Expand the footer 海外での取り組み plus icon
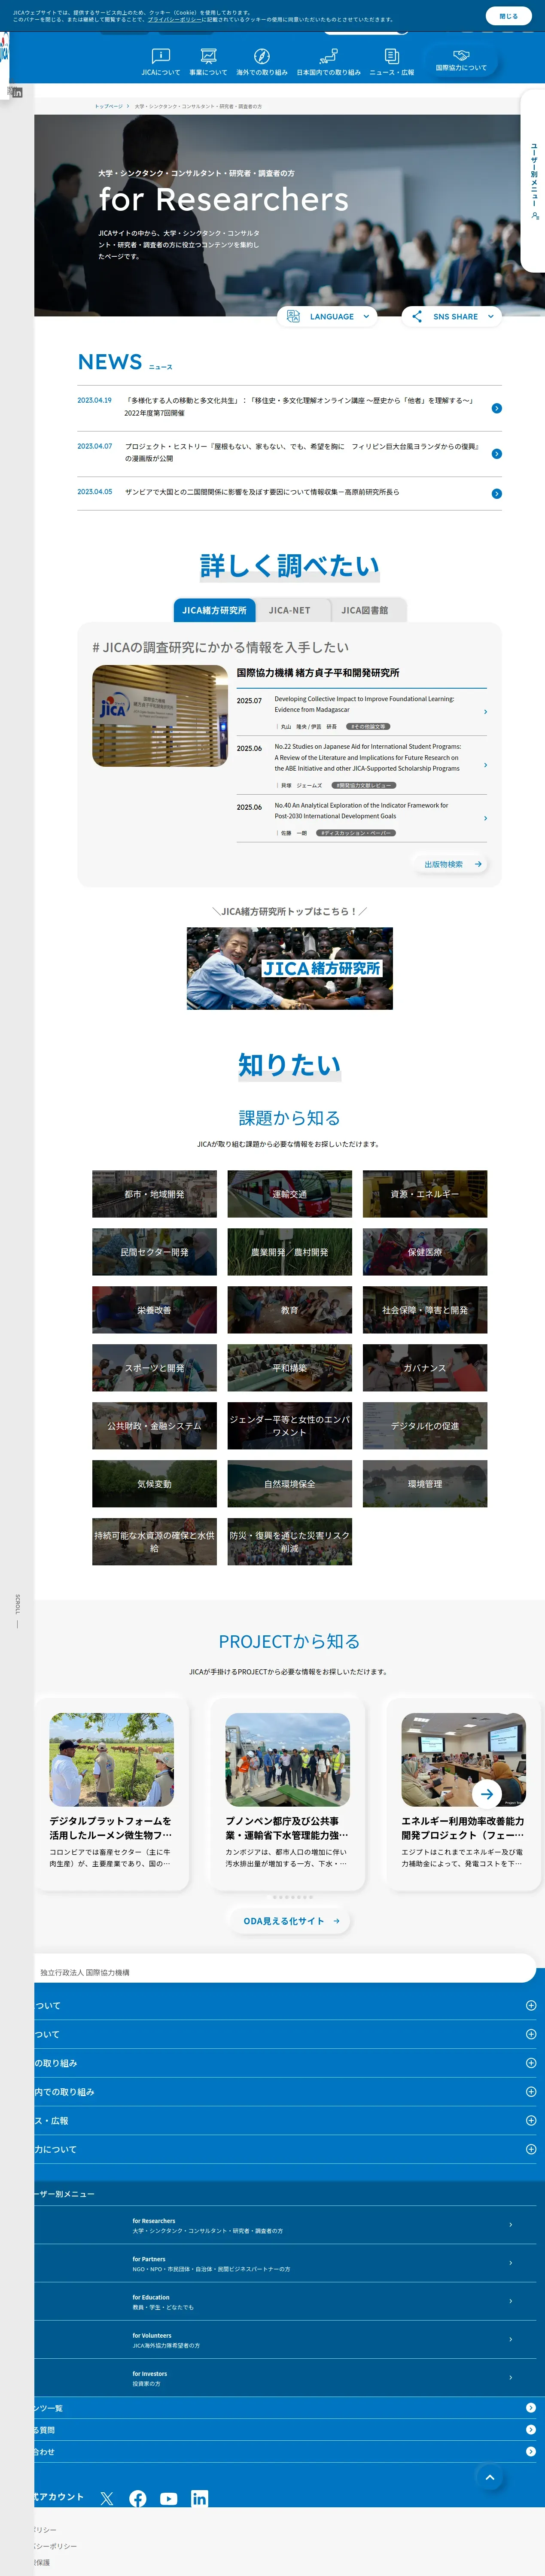Viewport: 545px width, 2576px height. pyautogui.click(x=531, y=2063)
